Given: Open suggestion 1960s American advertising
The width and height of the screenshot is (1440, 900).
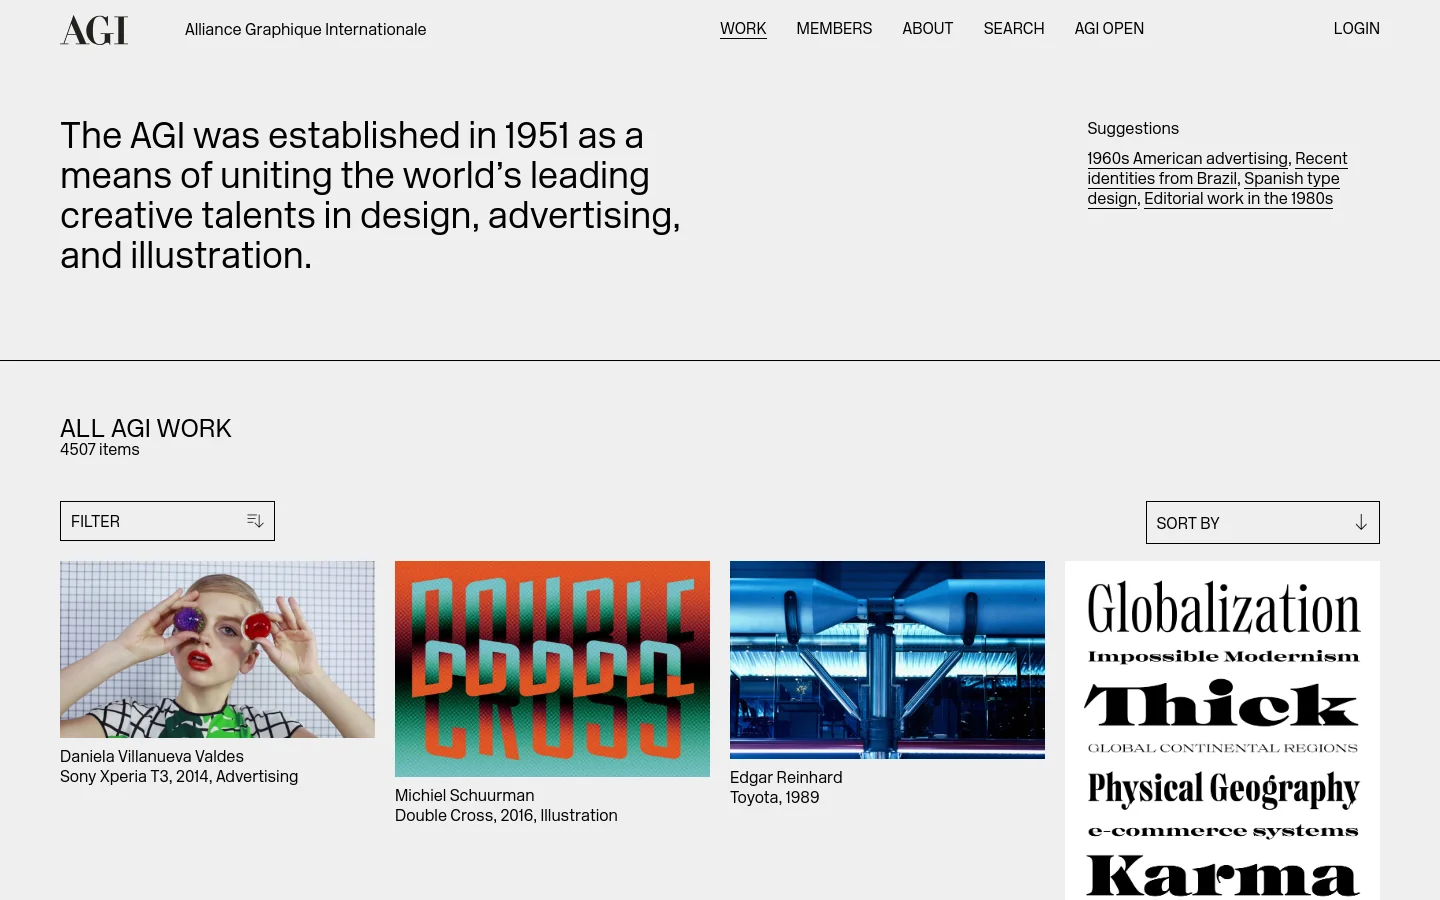Looking at the screenshot, I should [1187, 158].
